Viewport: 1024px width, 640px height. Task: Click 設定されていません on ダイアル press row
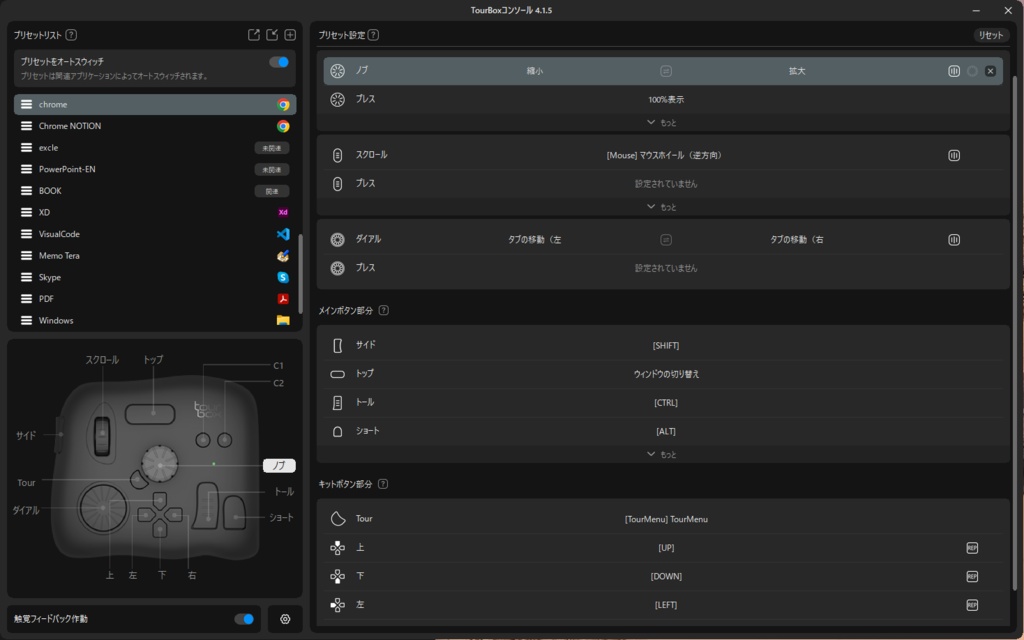(665, 268)
